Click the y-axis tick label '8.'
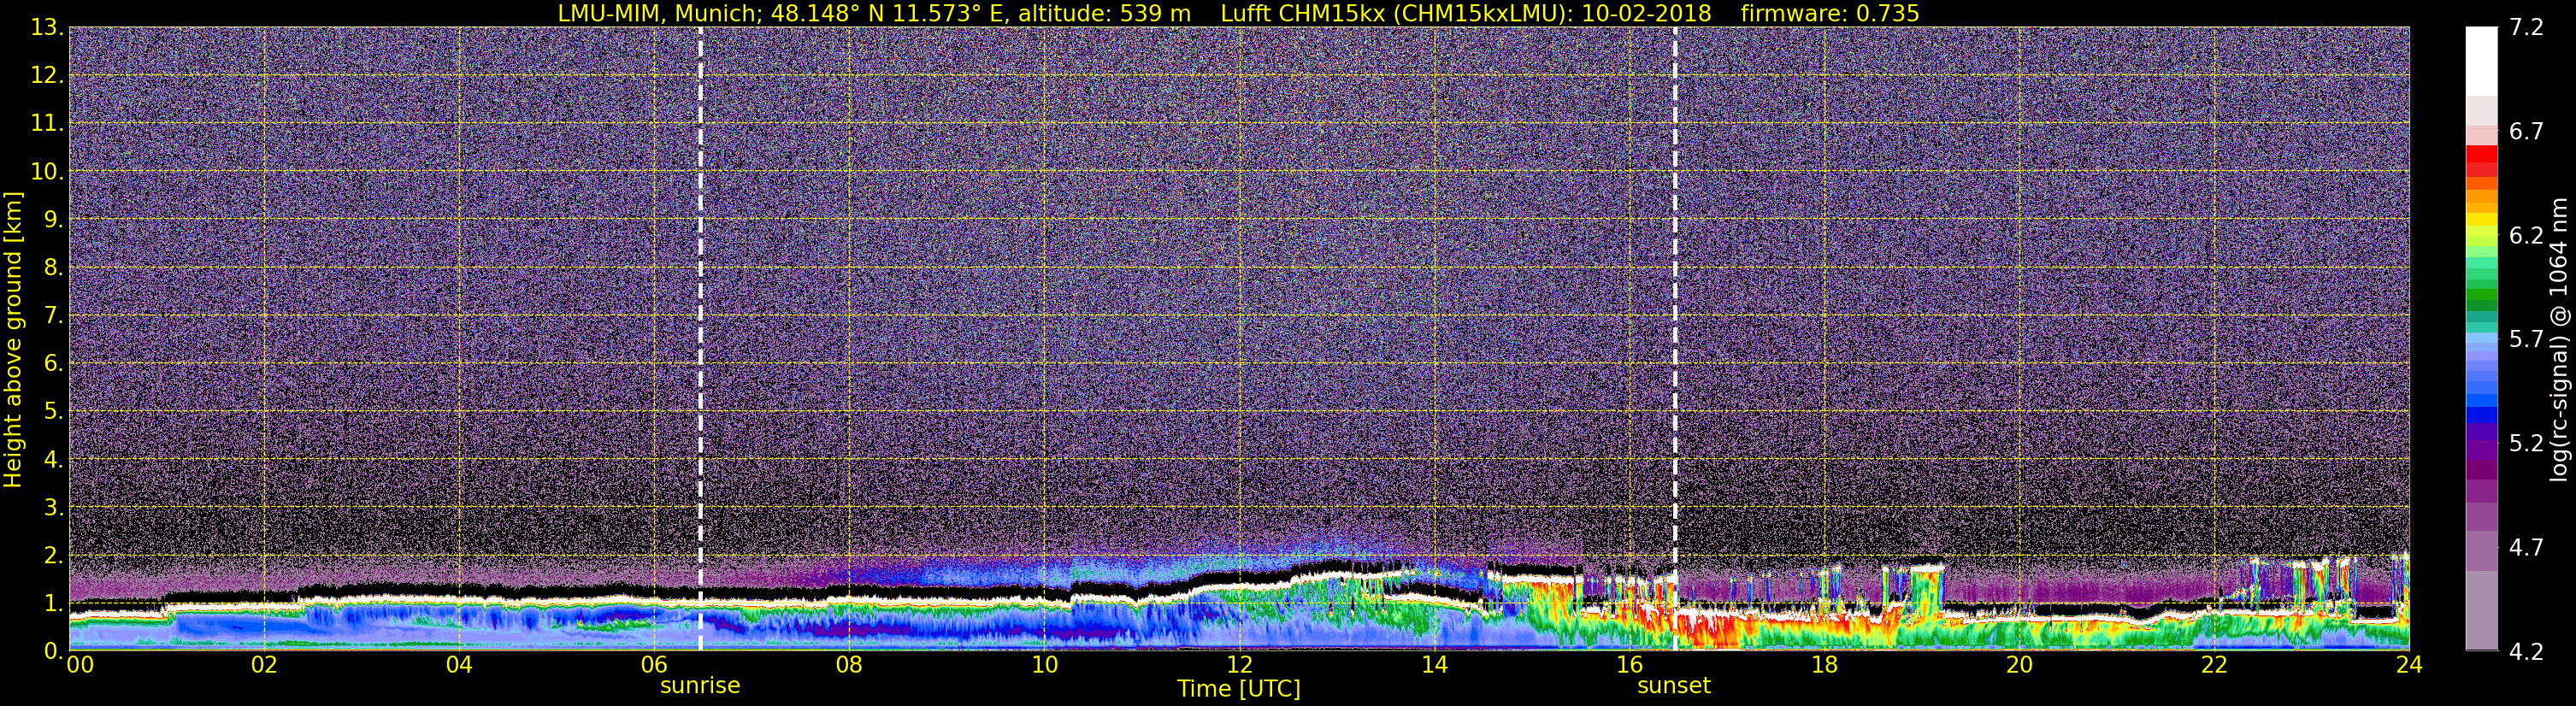 pos(53,267)
